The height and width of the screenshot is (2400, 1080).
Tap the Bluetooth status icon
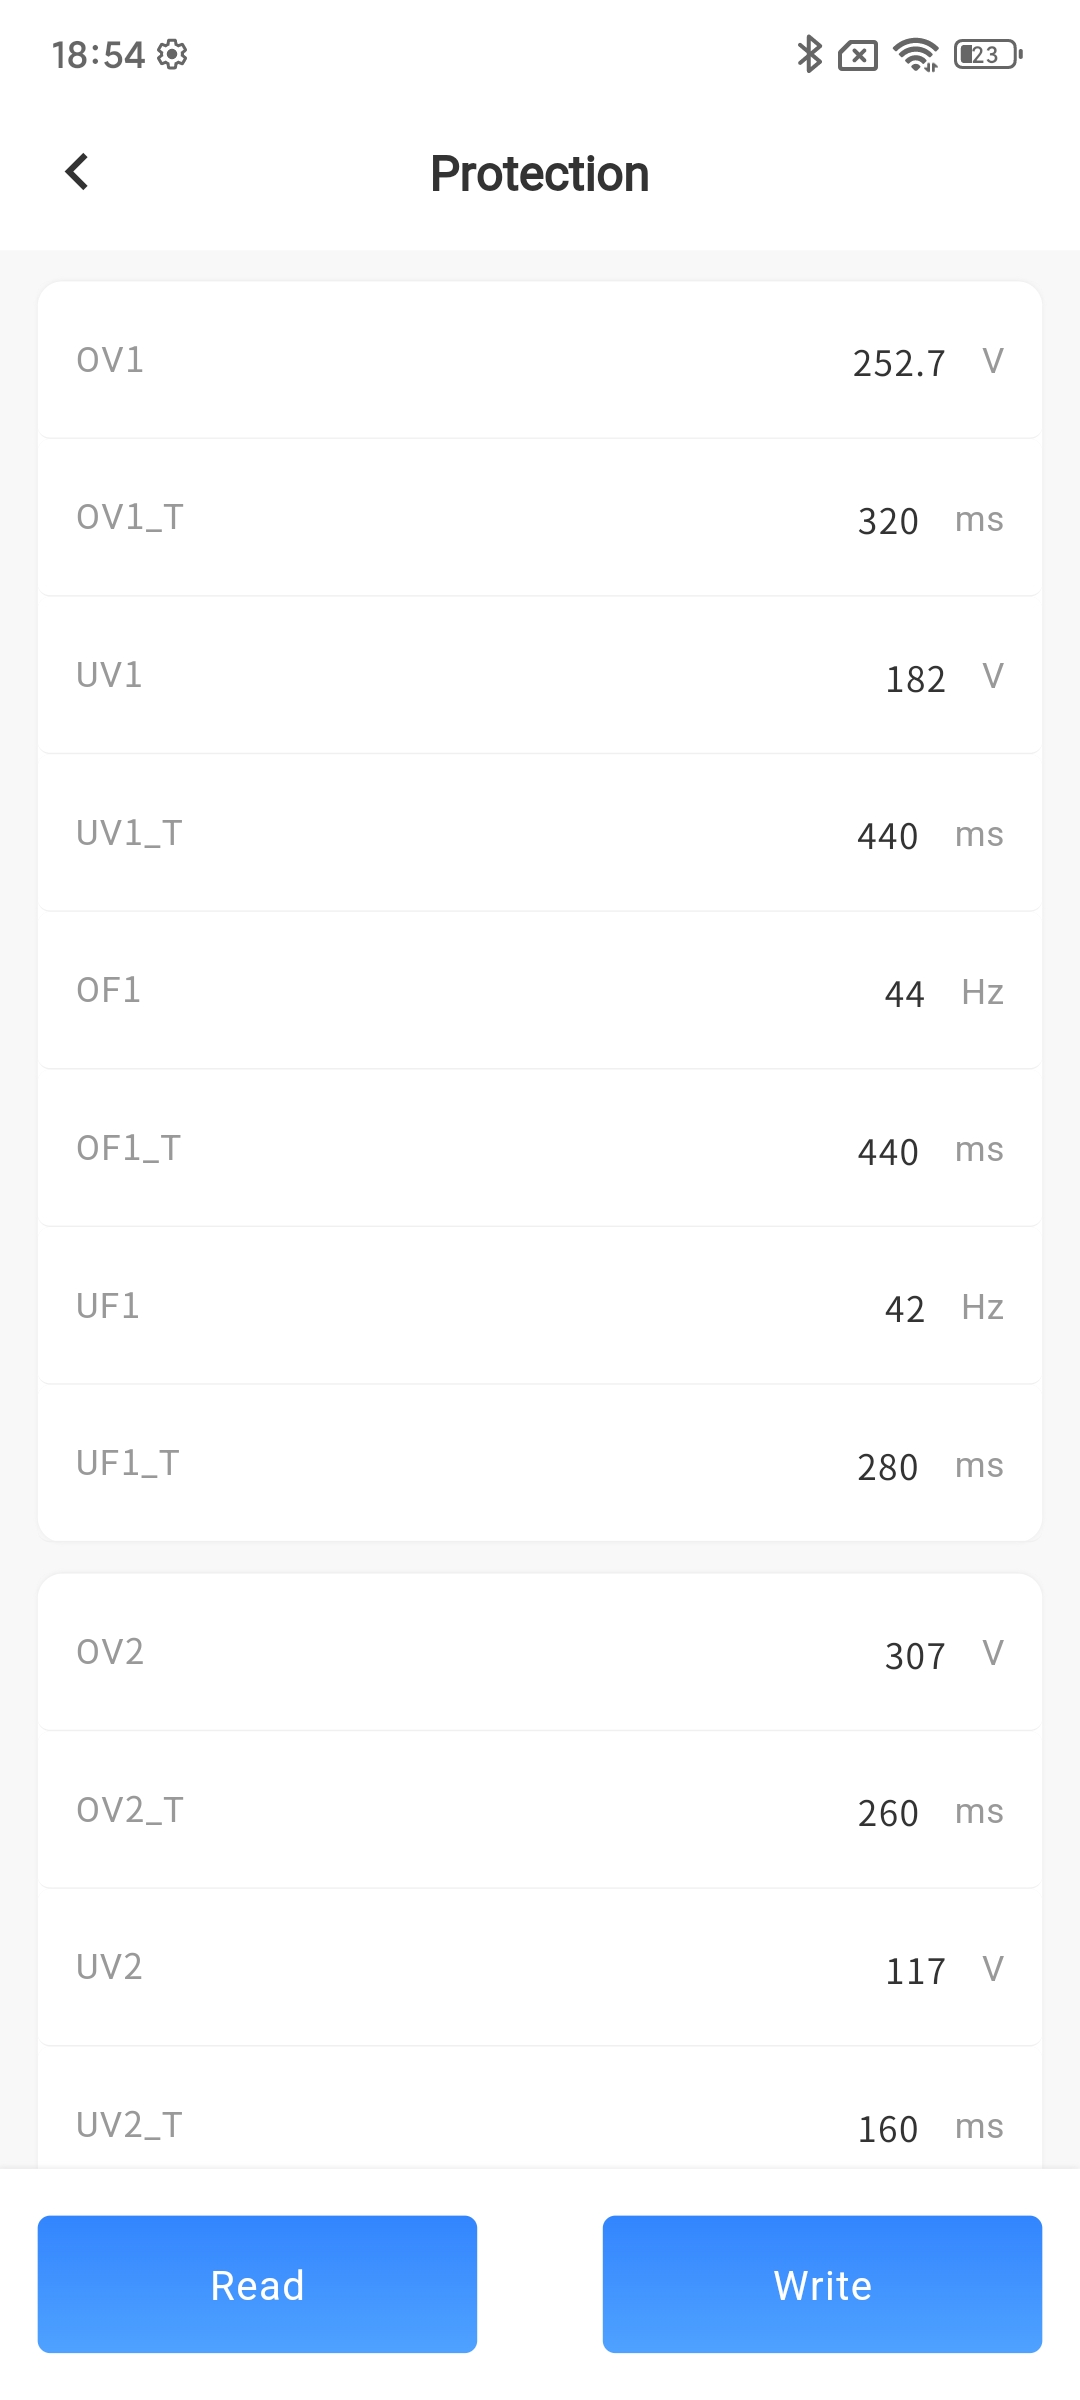[x=809, y=54]
